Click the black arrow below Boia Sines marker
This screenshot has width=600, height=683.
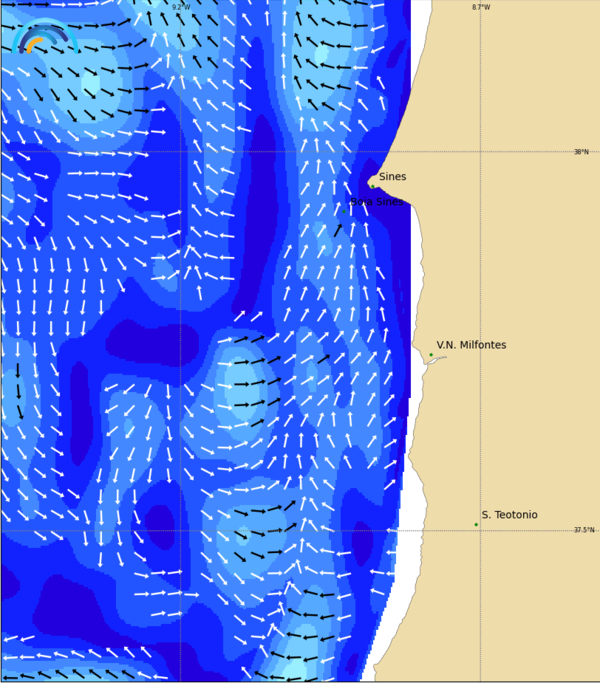click(x=338, y=230)
